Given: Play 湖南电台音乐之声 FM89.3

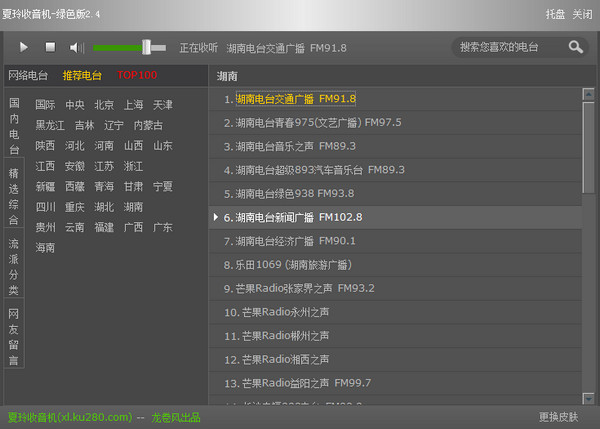Looking at the screenshot, I should (290, 146).
